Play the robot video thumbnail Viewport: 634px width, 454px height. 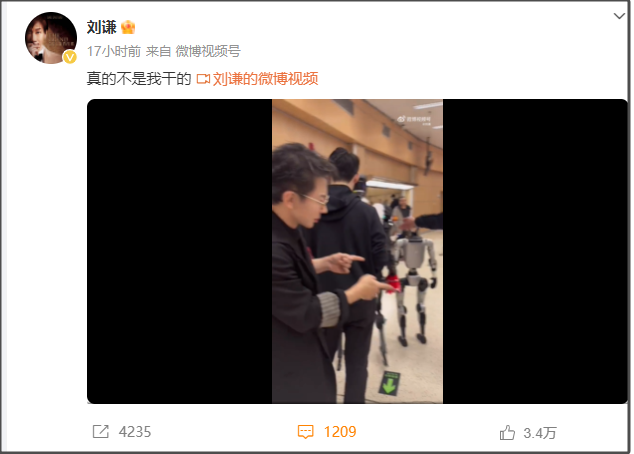(357, 251)
